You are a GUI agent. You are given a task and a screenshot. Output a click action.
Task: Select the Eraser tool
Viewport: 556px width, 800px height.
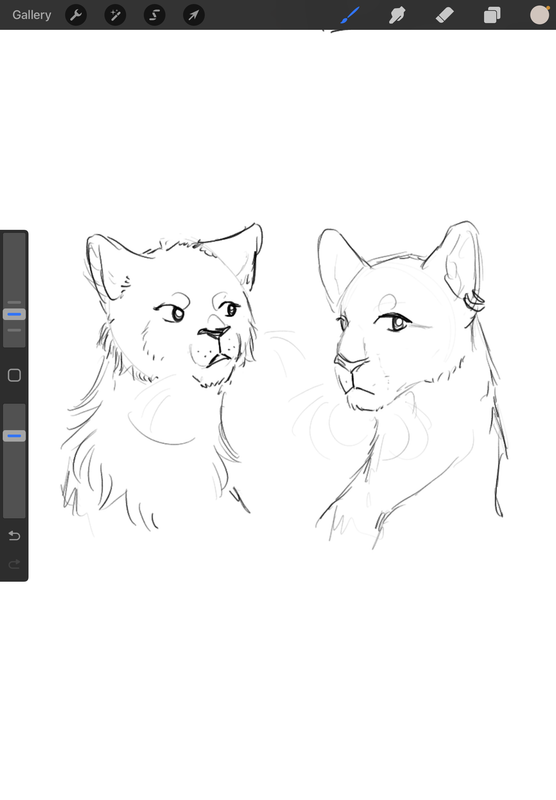445,15
